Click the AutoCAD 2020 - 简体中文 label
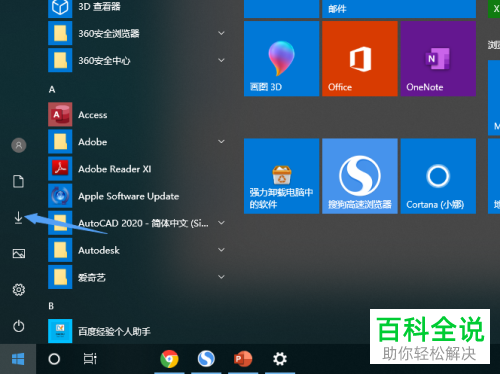Image resolution: width=500 pixels, height=374 pixels. tap(143, 223)
